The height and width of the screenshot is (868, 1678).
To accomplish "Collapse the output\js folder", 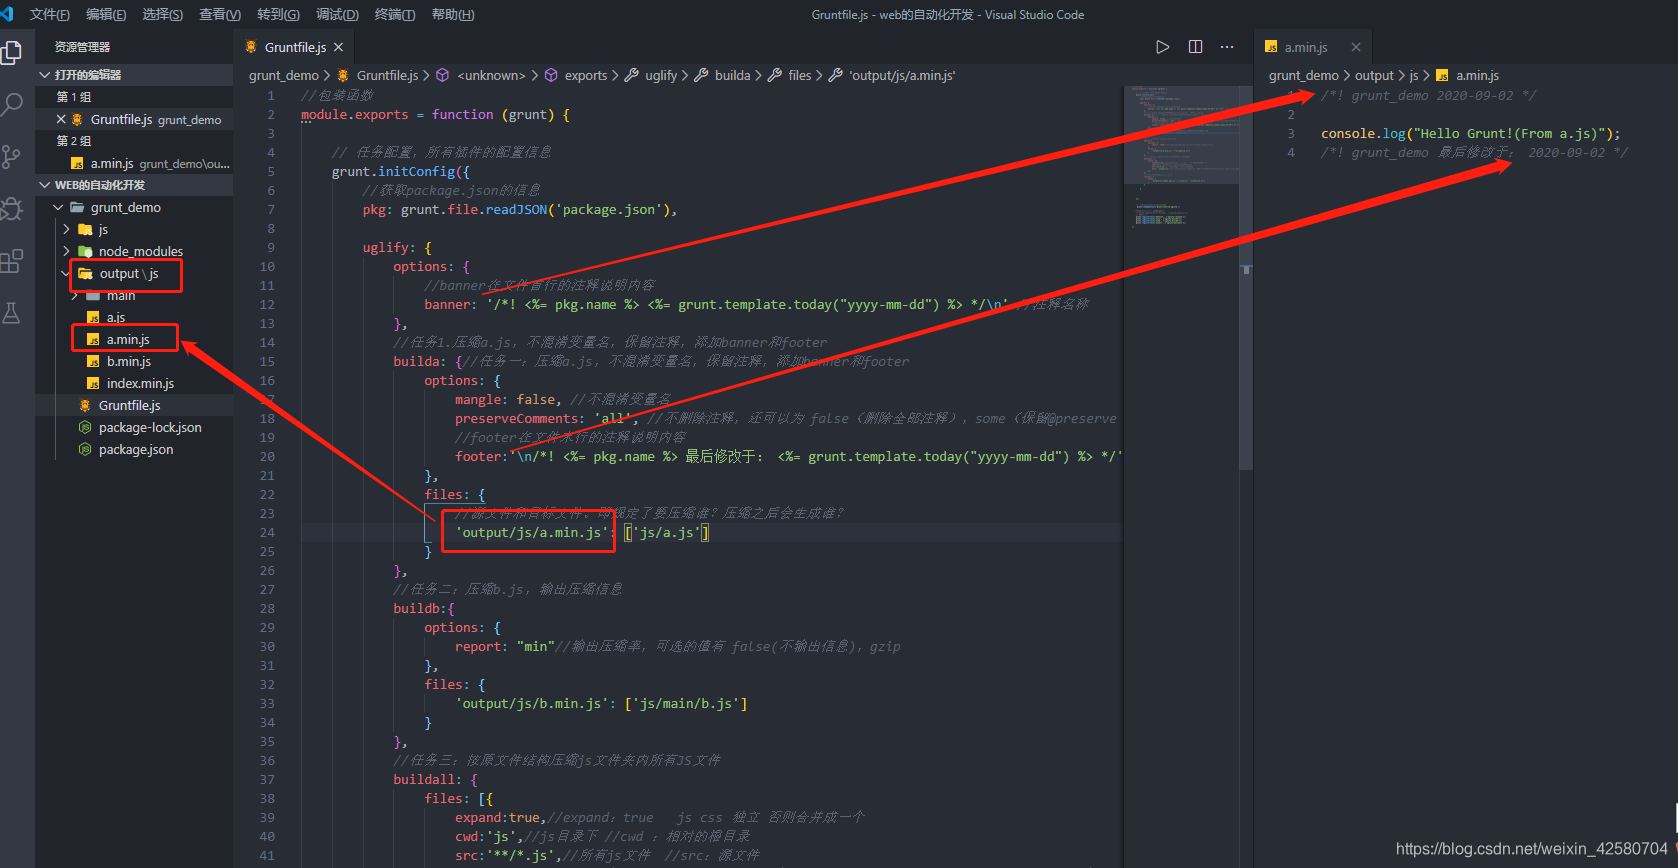I will pos(134,273).
